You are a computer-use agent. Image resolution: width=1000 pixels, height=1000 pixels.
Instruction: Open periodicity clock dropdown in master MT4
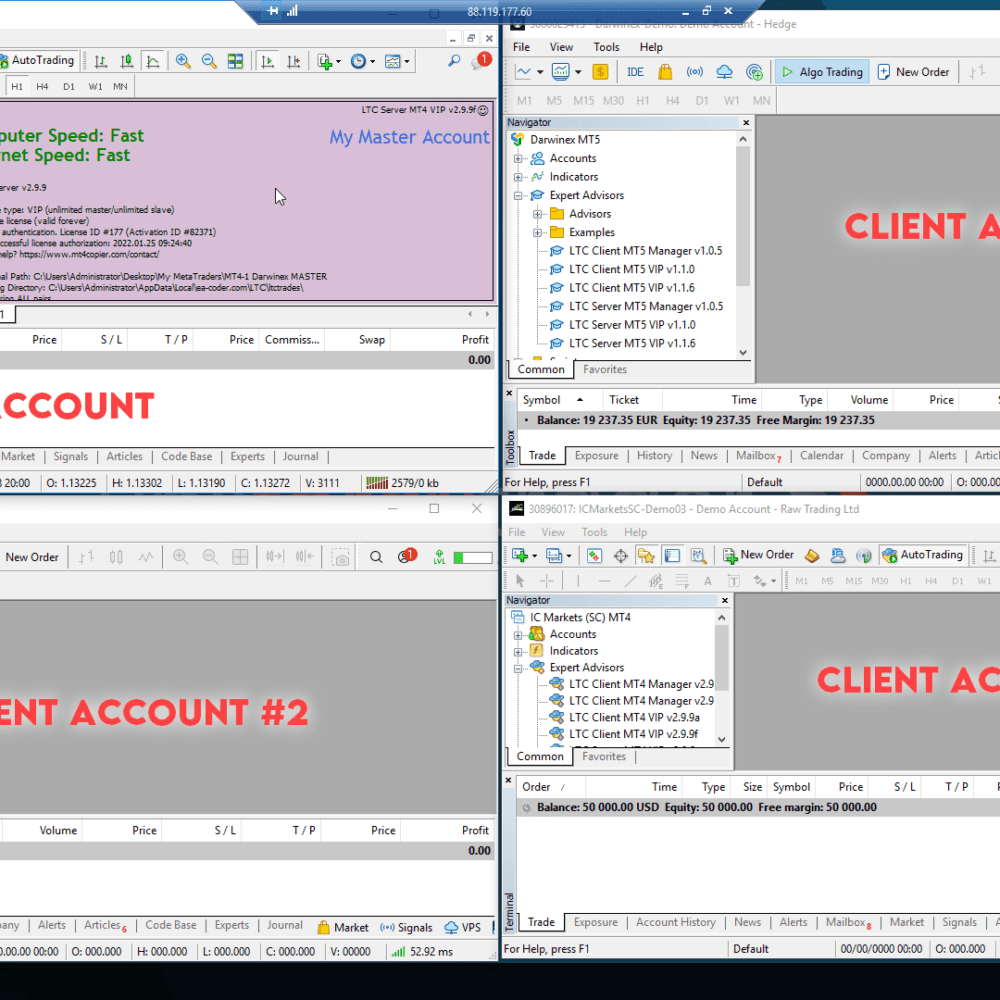click(363, 61)
